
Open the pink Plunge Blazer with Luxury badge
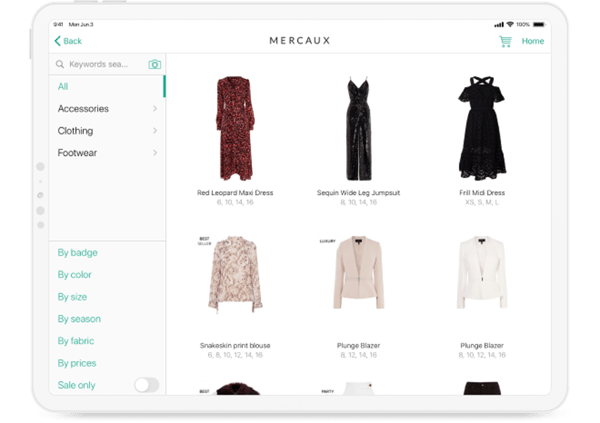pyautogui.click(x=359, y=273)
